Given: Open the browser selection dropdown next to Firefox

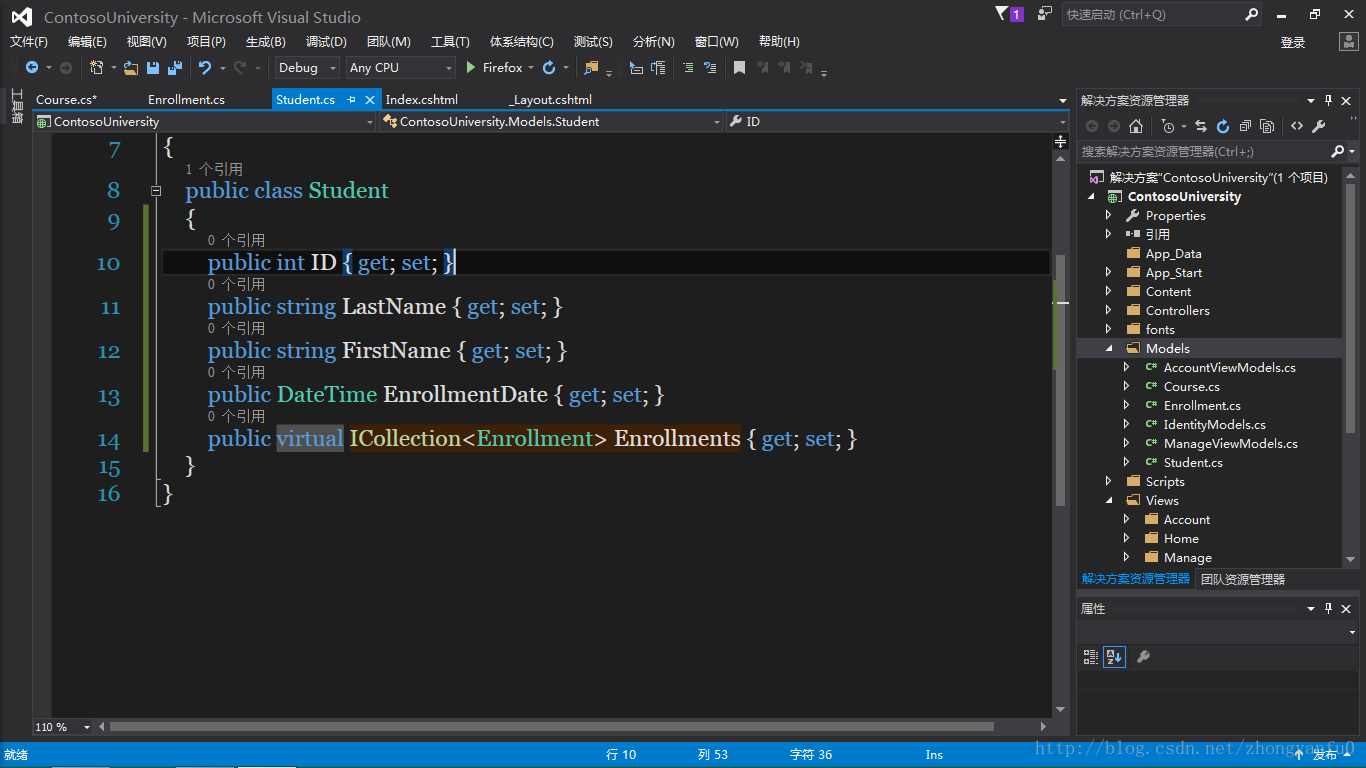Looking at the screenshot, I should [x=531, y=68].
